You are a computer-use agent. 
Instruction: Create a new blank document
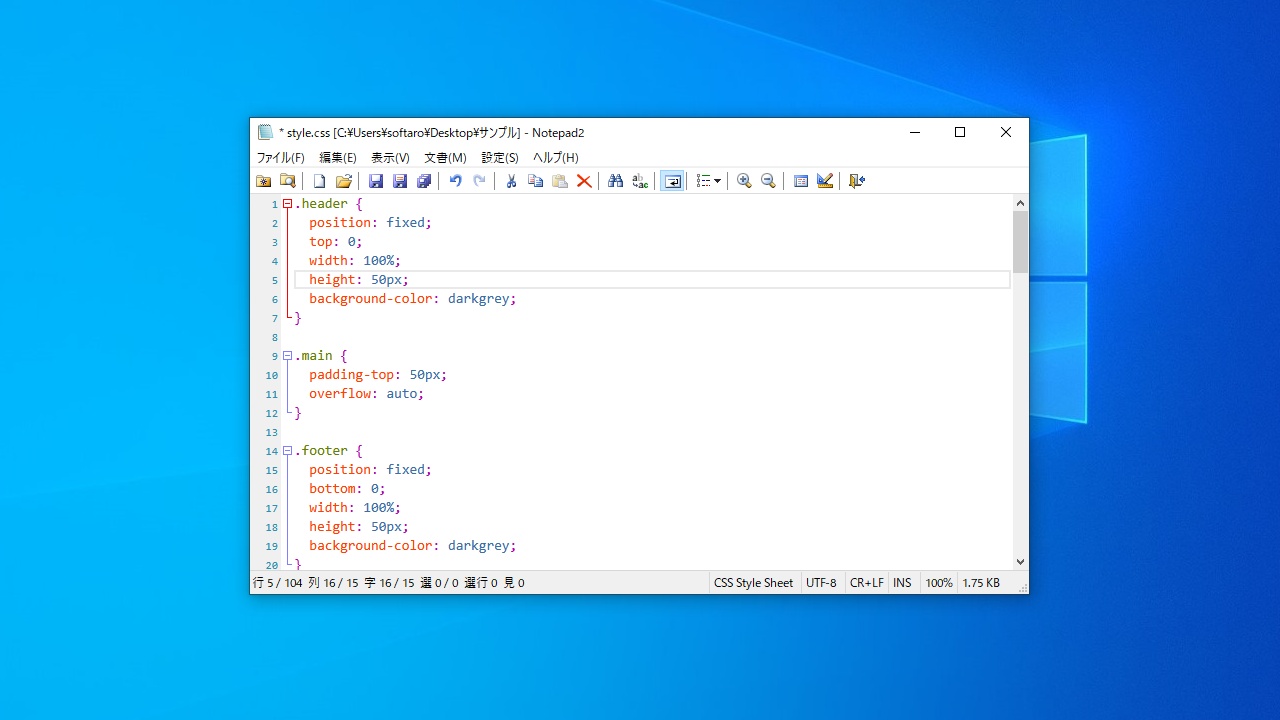click(320, 181)
